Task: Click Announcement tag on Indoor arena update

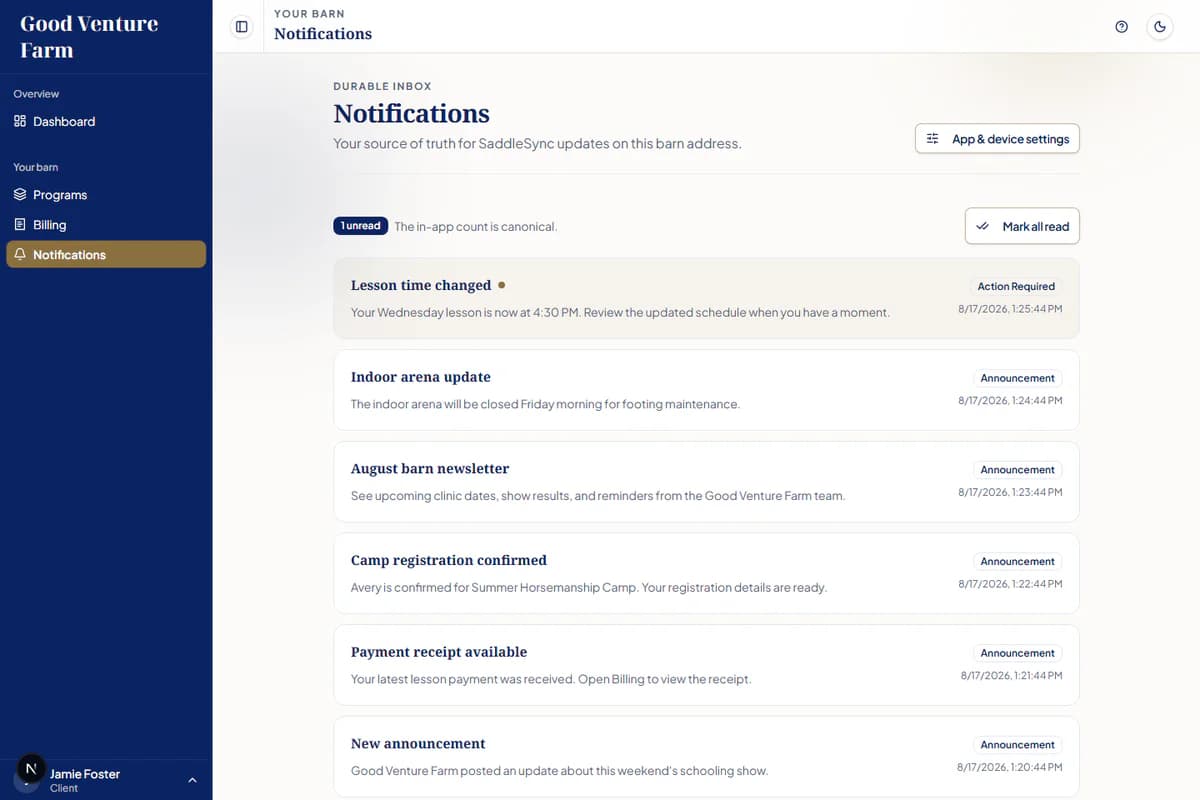Action: [x=1017, y=378]
